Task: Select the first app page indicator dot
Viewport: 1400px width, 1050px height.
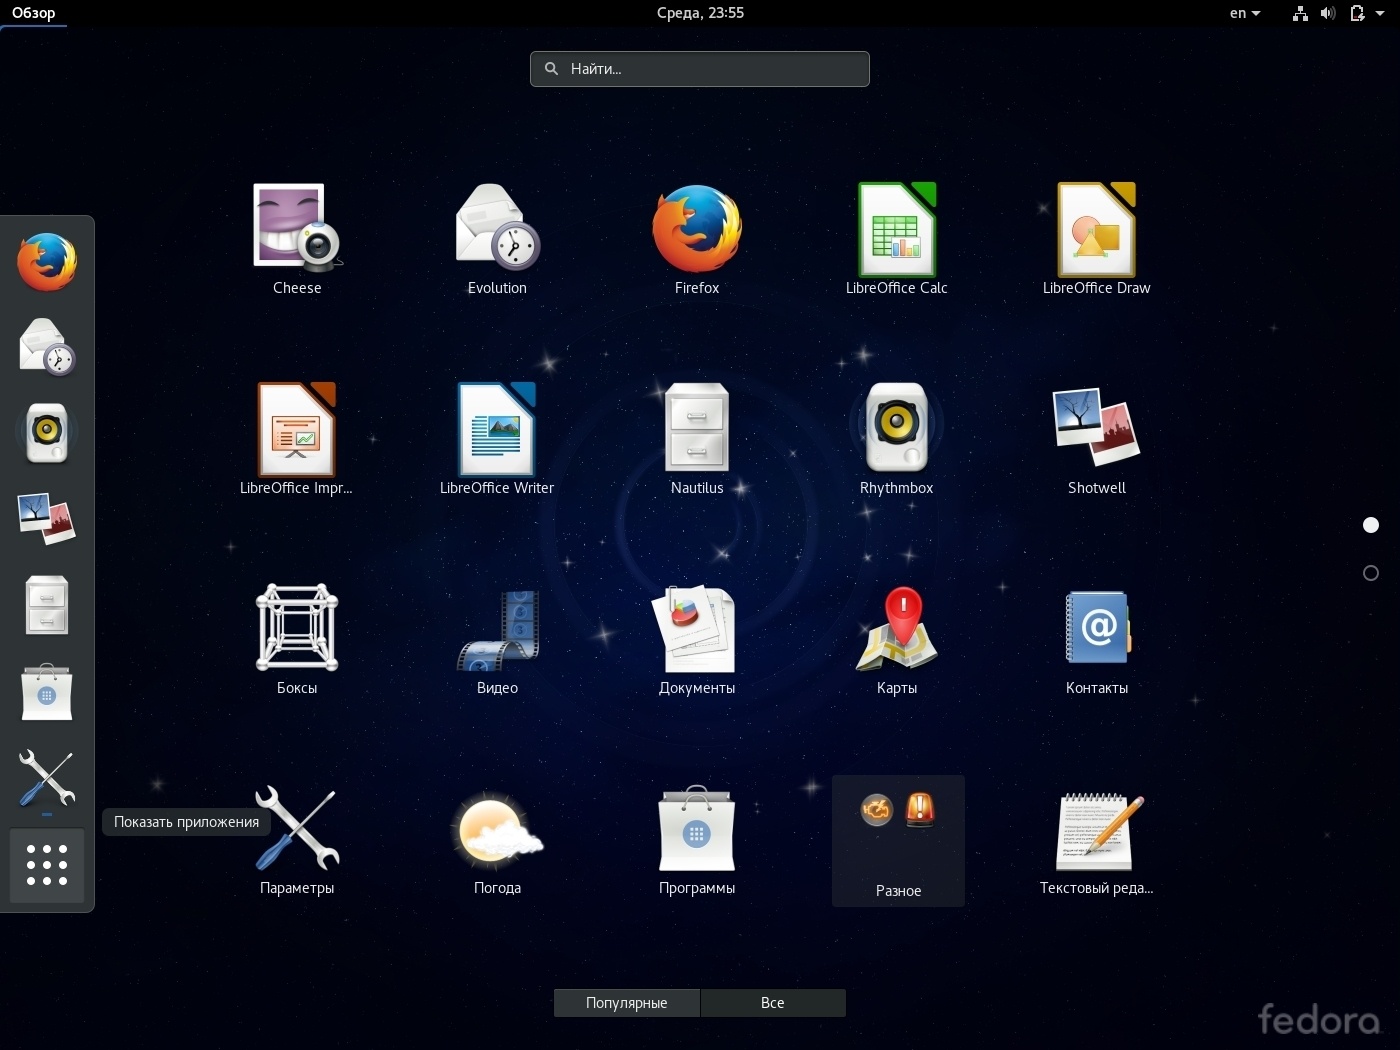Action: (1371, 525)
